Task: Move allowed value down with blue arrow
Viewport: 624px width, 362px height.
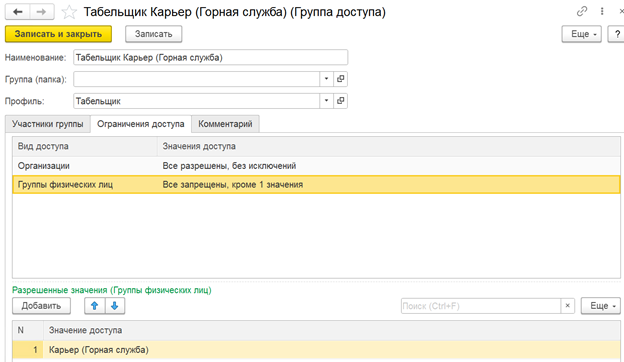Action: (x=115, y=306)
